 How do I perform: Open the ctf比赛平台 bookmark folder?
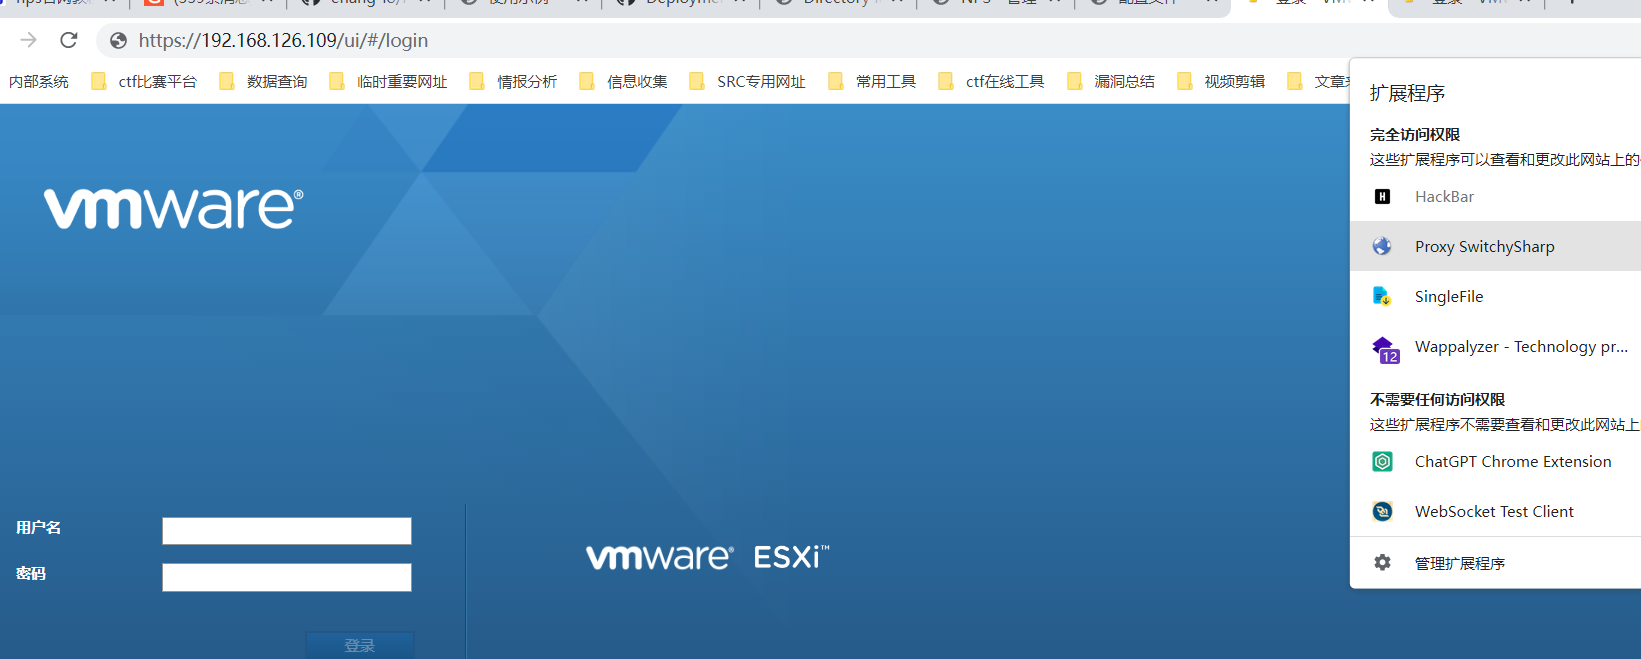[144, 82]
